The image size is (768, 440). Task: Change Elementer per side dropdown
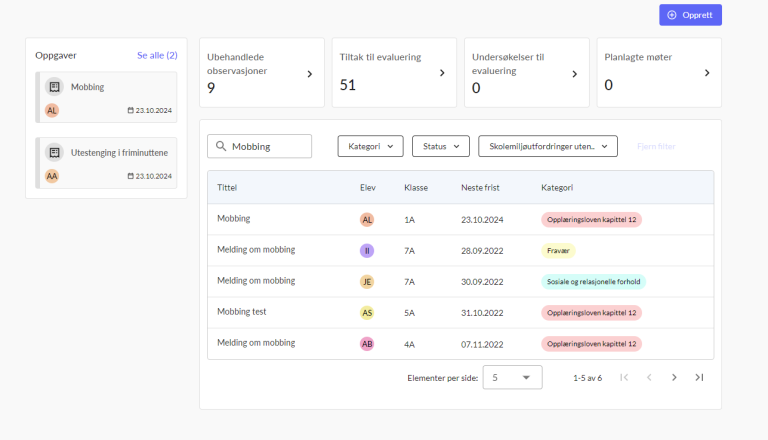(512, 377)
